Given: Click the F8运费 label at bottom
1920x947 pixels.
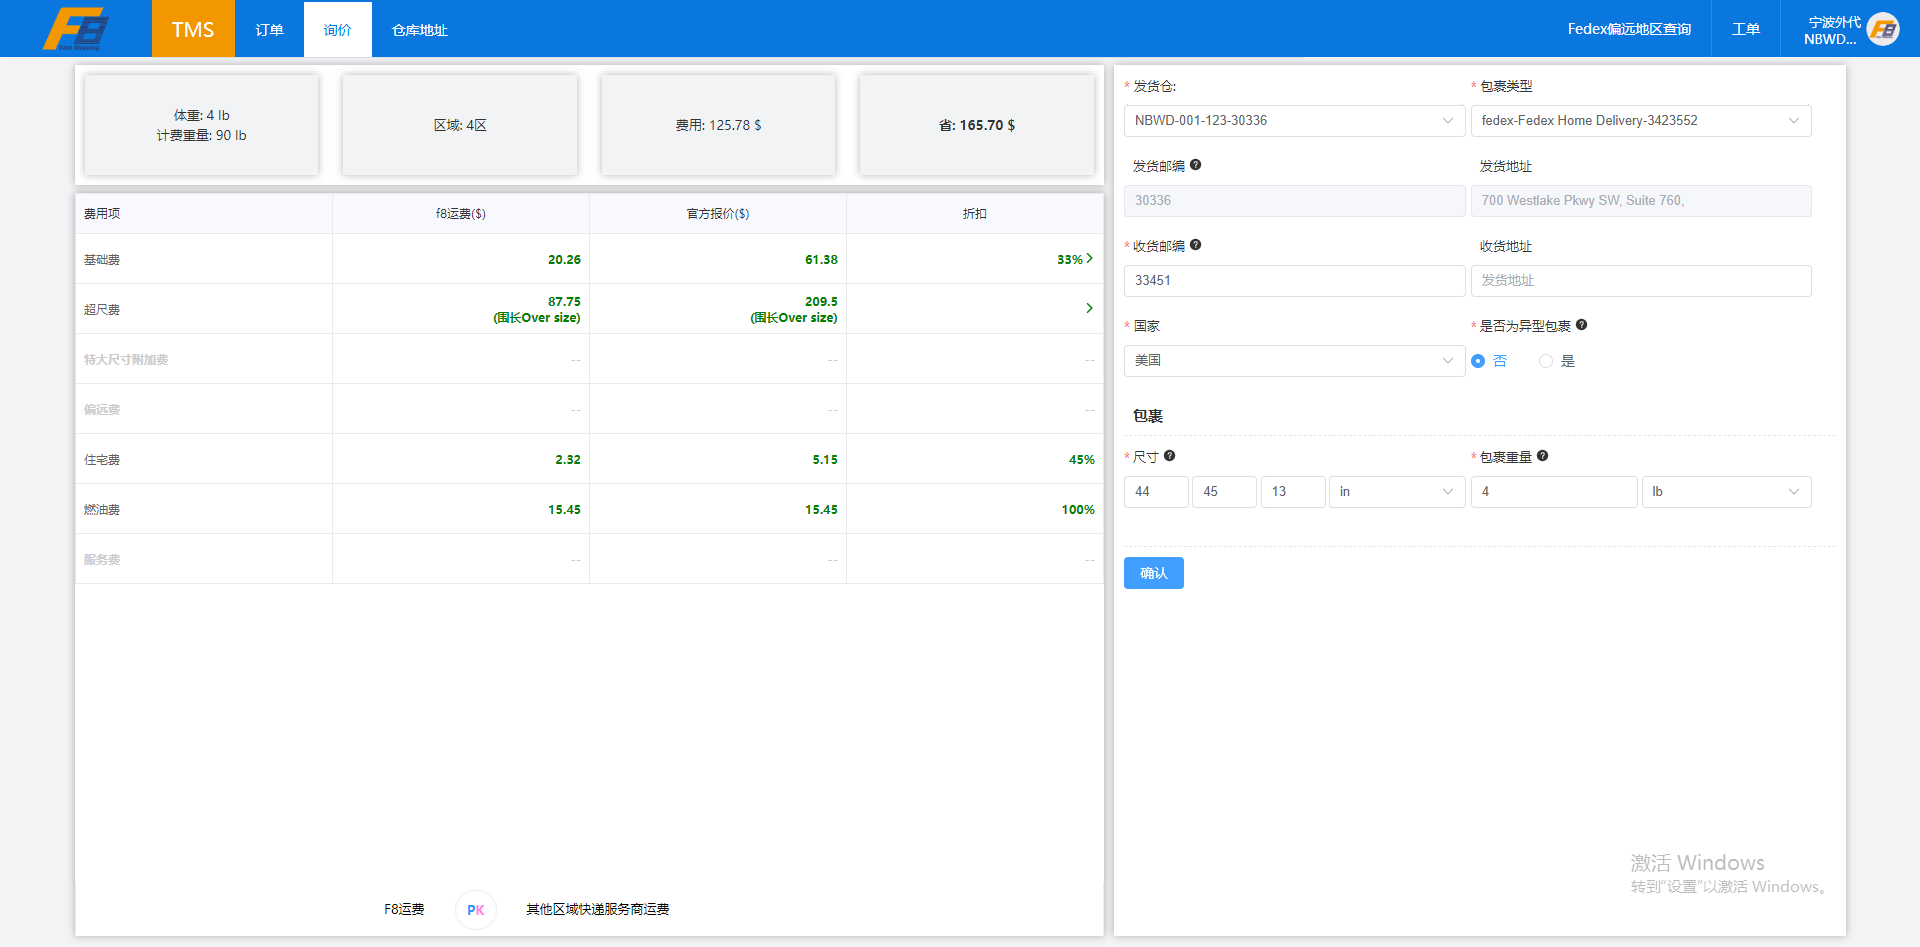Looking at the screenshot, I should pyautogui.click(x=404, y=910).
